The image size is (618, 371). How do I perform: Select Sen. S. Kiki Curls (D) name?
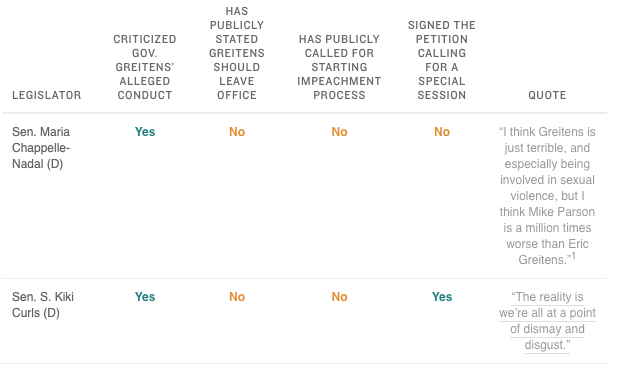43,305
